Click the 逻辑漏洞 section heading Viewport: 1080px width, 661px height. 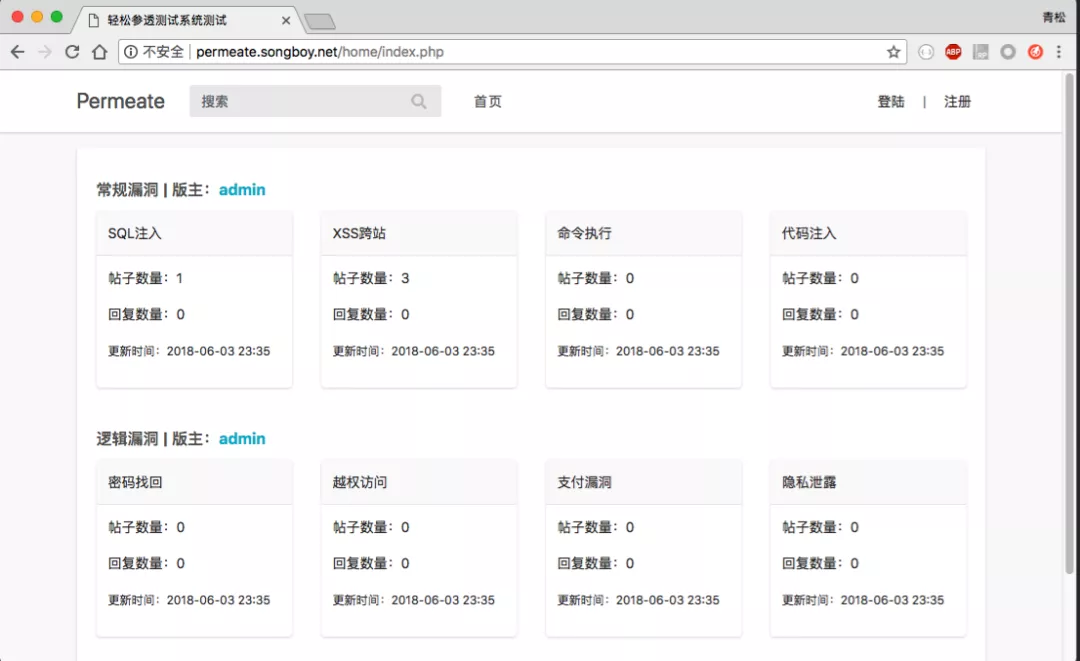coord(127,439)
